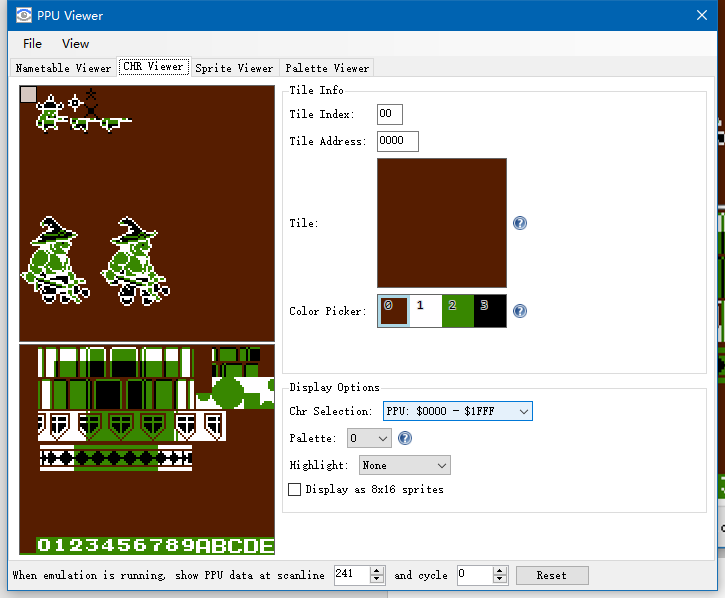Click the small witch sprite near top
This screenshot has width=725, height=598.
click(x=51, y=113)
